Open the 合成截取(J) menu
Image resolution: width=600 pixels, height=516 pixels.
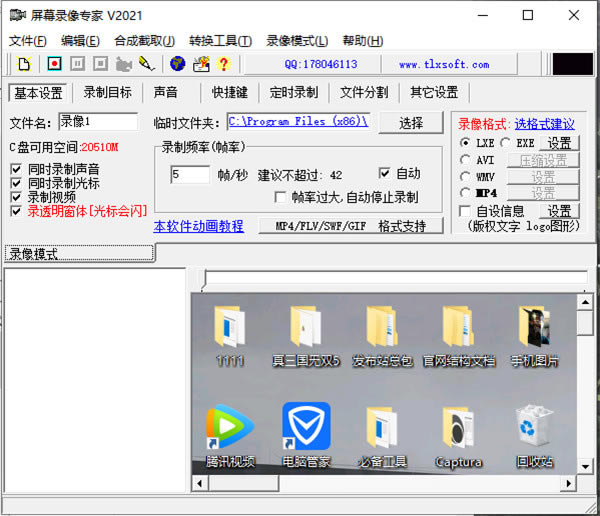coord(145,41)
